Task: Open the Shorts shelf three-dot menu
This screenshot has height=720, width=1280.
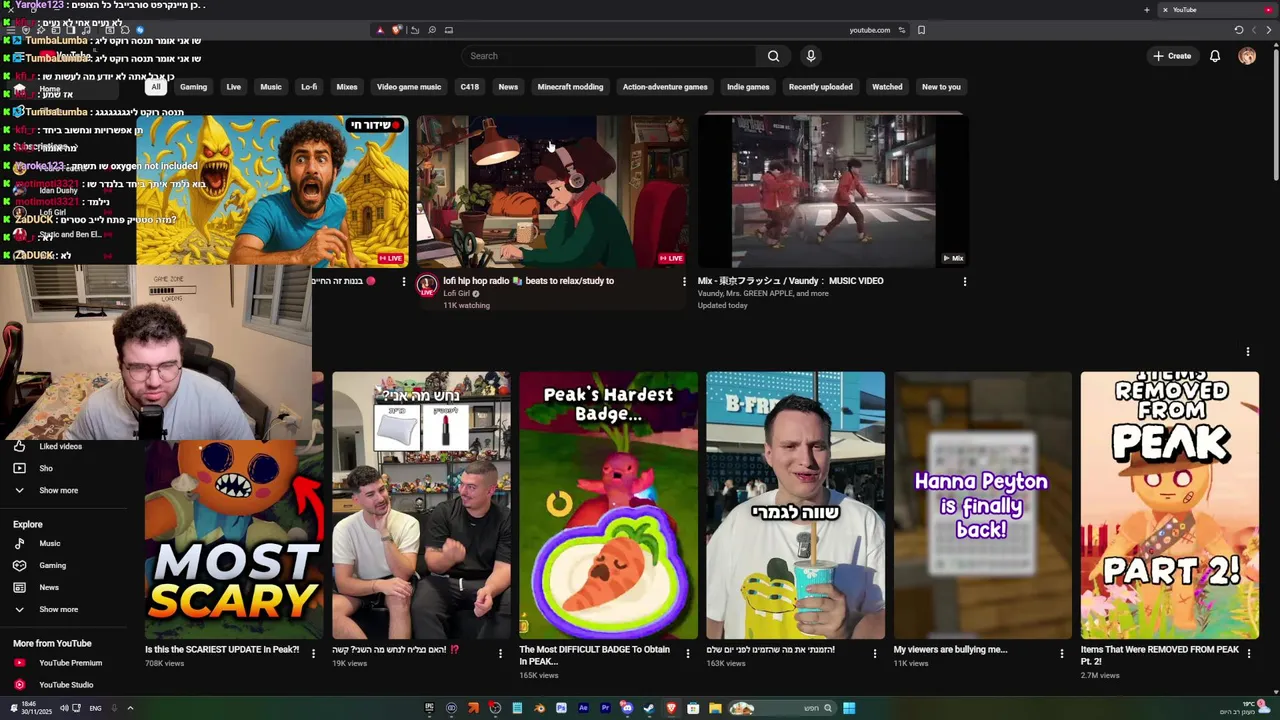Action: 1247,352
